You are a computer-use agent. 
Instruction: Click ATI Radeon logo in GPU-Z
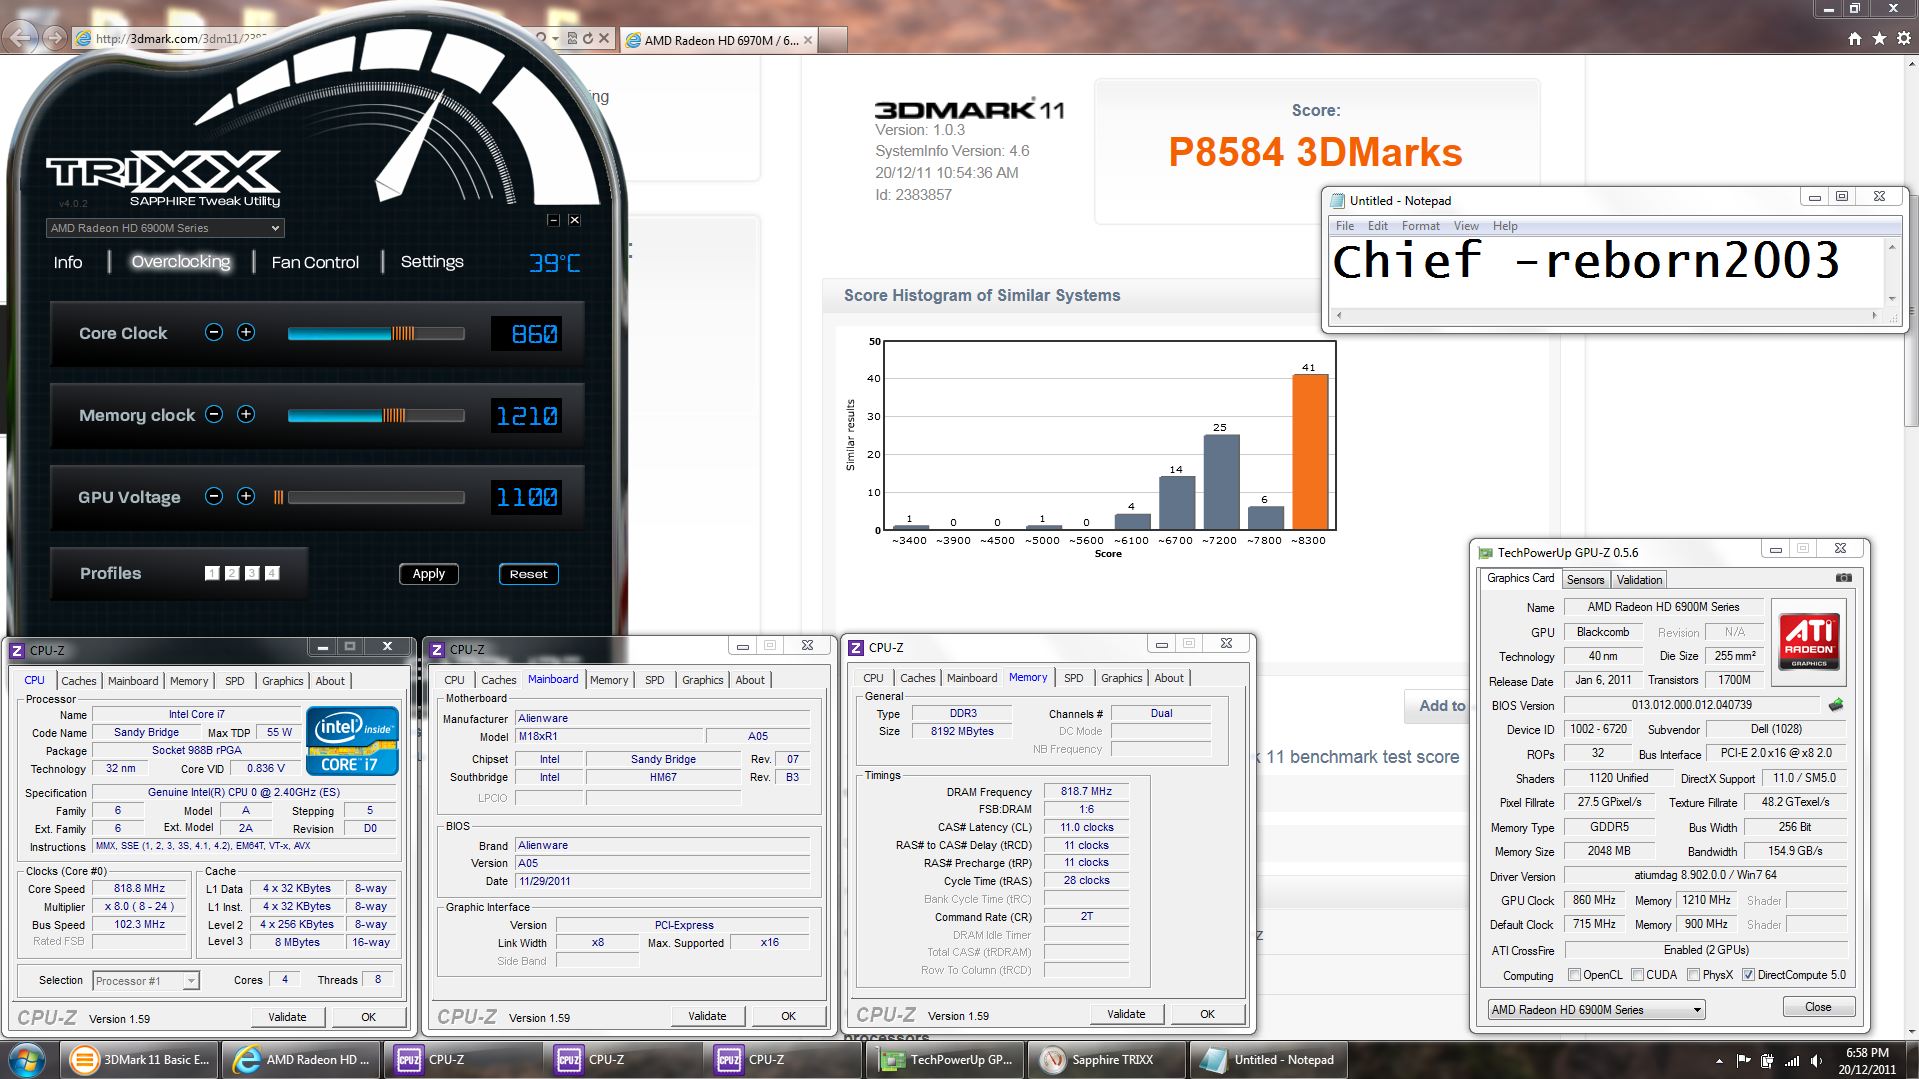click(1809, 641)
